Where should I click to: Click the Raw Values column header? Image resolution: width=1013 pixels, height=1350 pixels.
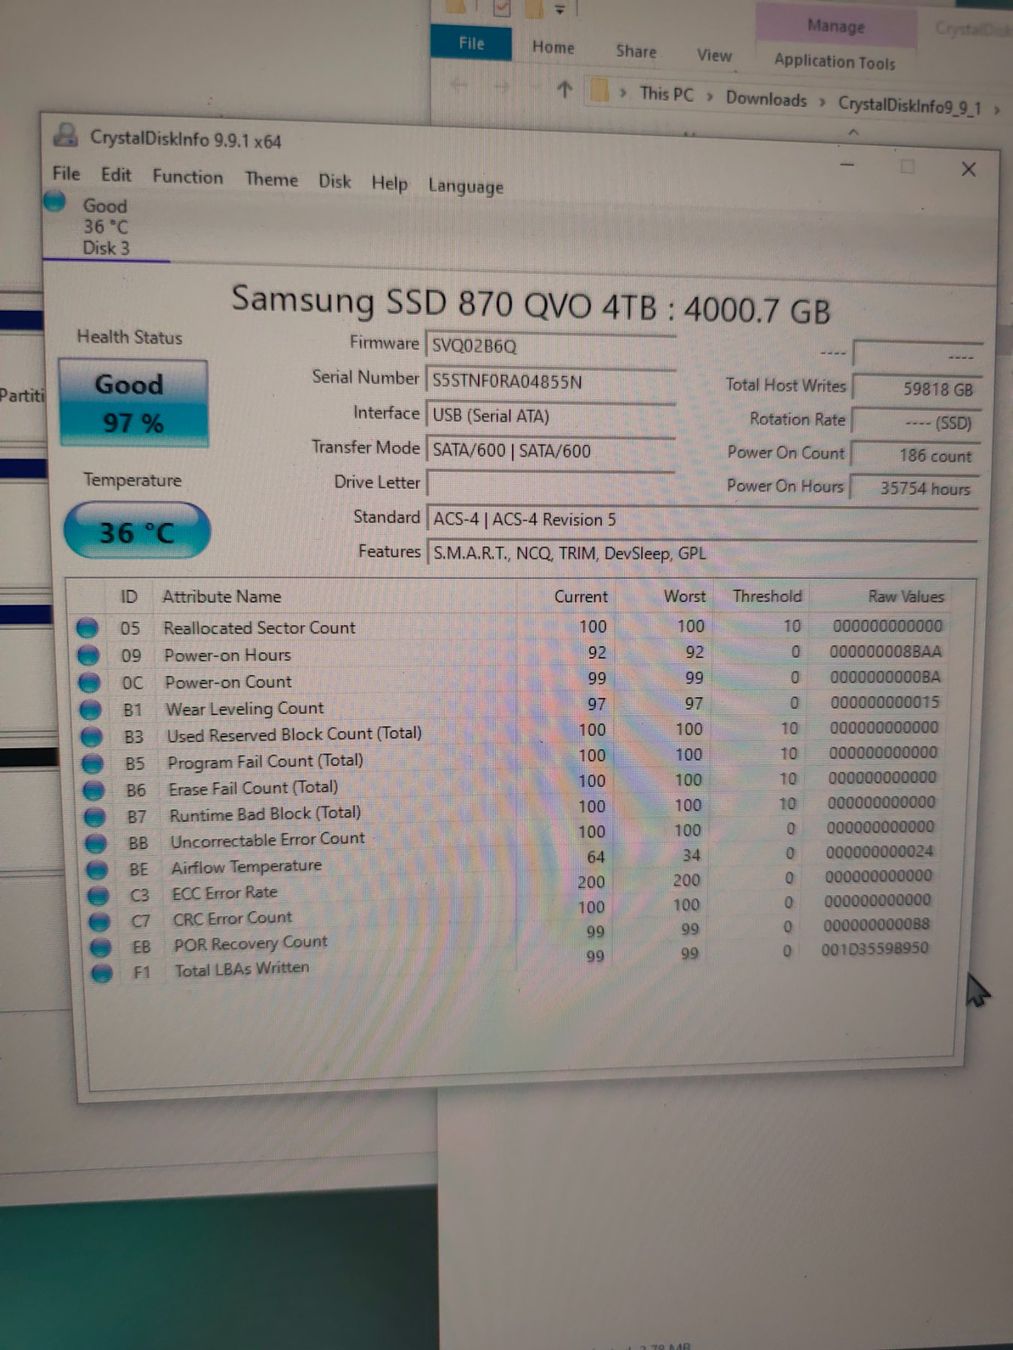tap(906, 596)
